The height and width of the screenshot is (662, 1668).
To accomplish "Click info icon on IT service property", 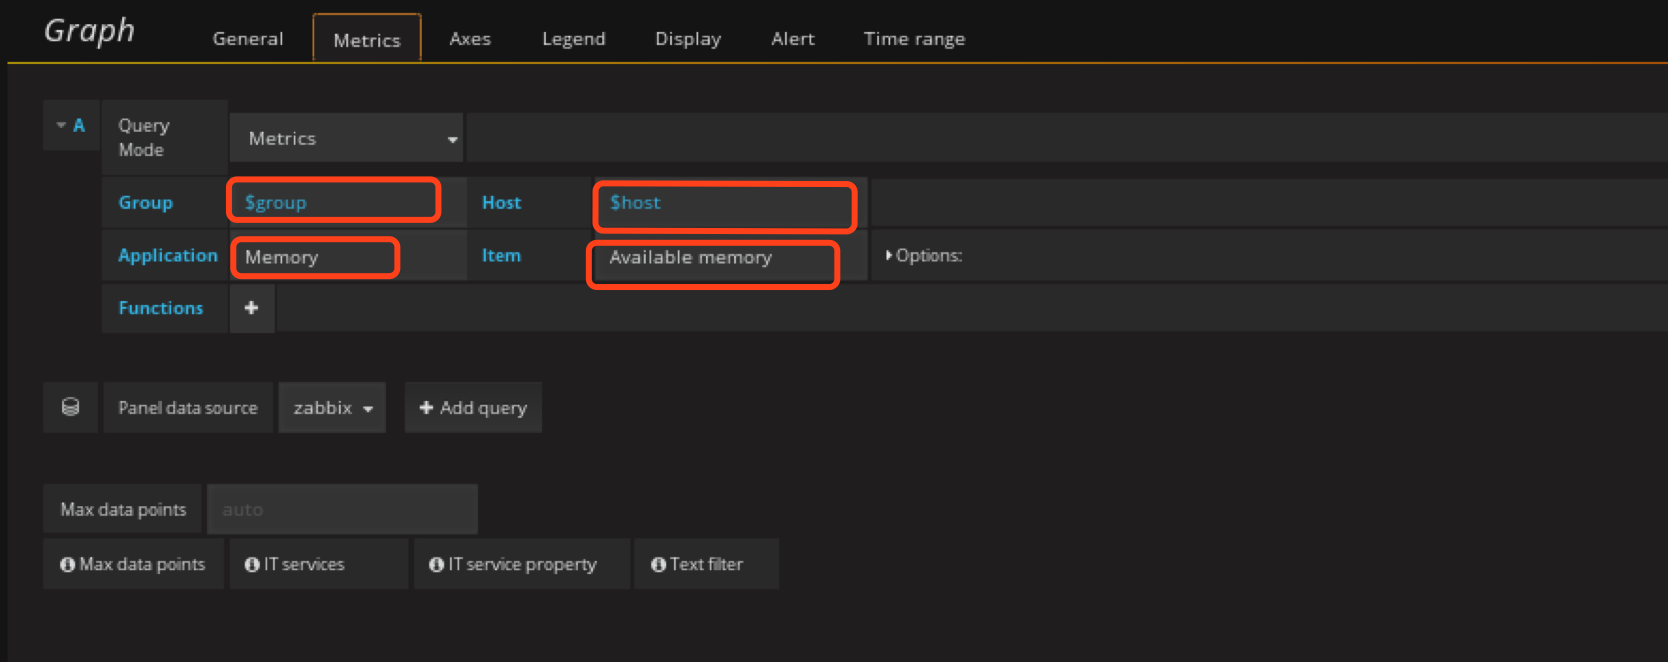I will [x=436, y=565].
